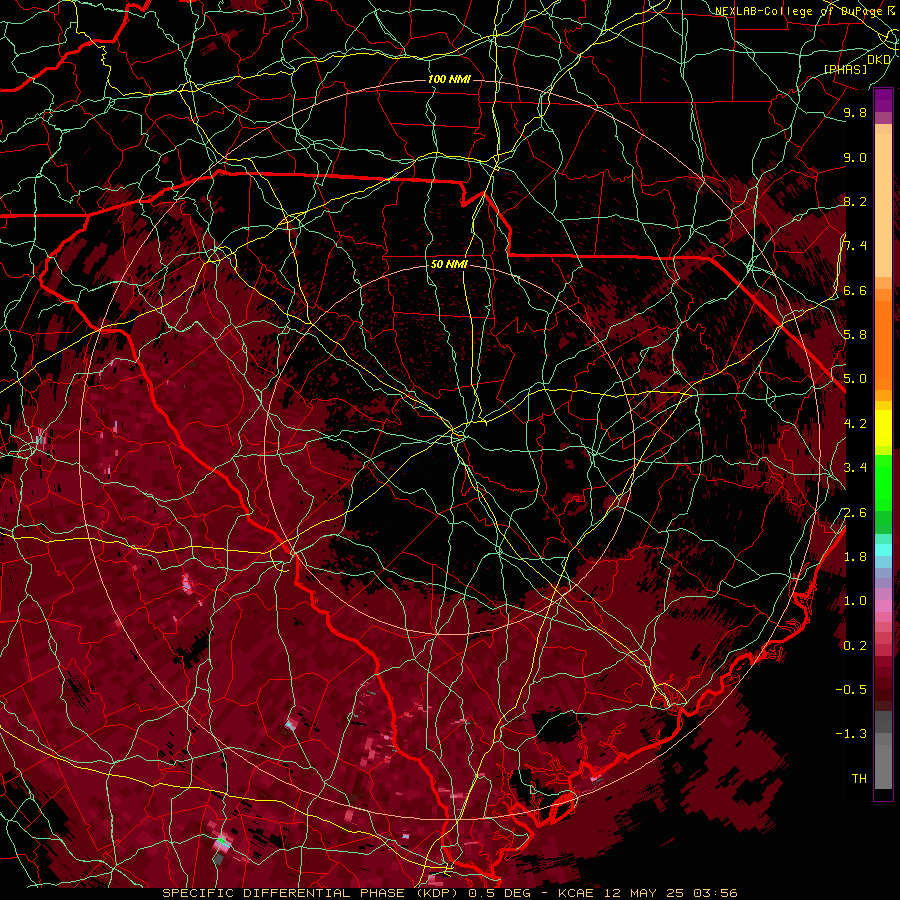Click the 2.6 scale label
The height and width of the screenshot is (900, 900).
point(855,513)
